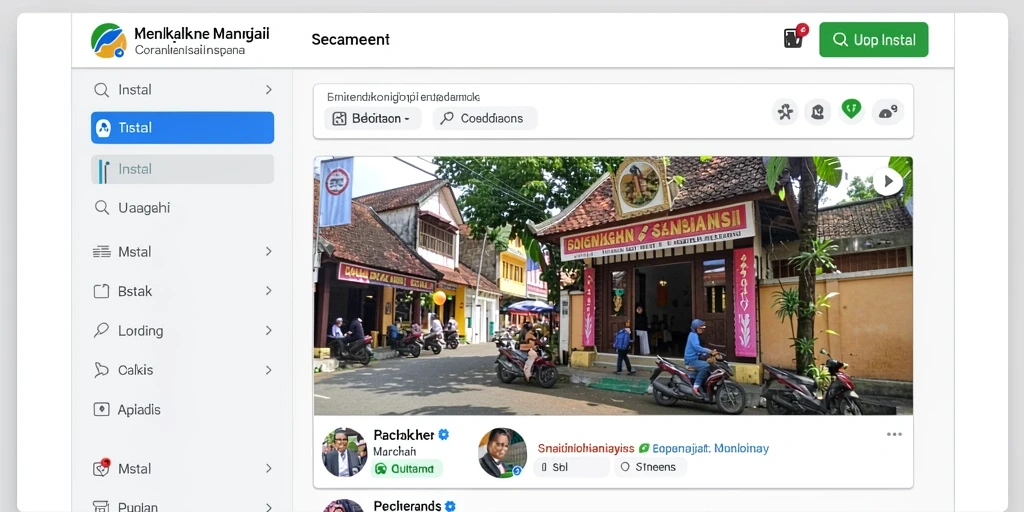Click the Cosddiaons search chip
Screen dimensions: 1024x512
pyautogui.click(x=485, y=119)
